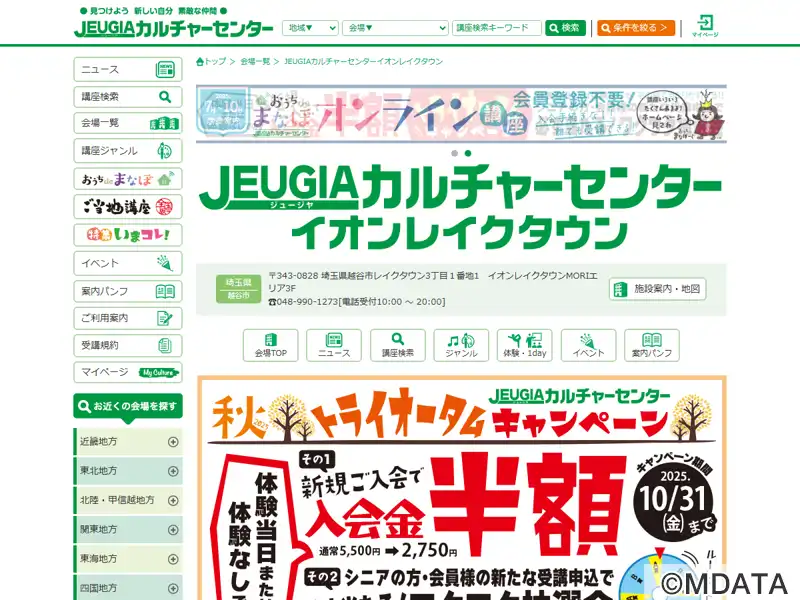Open マイページ My Culture in the sidebar

point(128,372)
